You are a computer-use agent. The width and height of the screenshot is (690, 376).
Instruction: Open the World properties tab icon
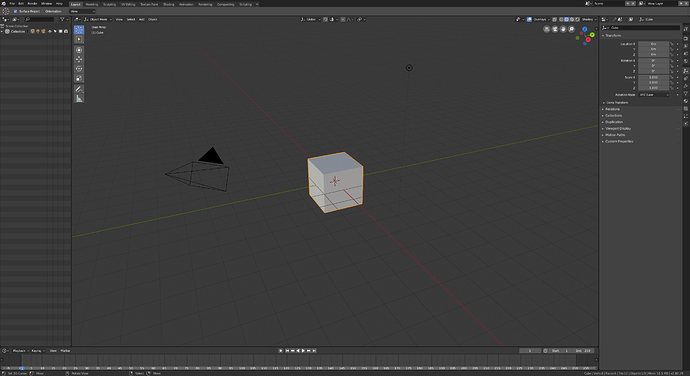click(686, 61)
